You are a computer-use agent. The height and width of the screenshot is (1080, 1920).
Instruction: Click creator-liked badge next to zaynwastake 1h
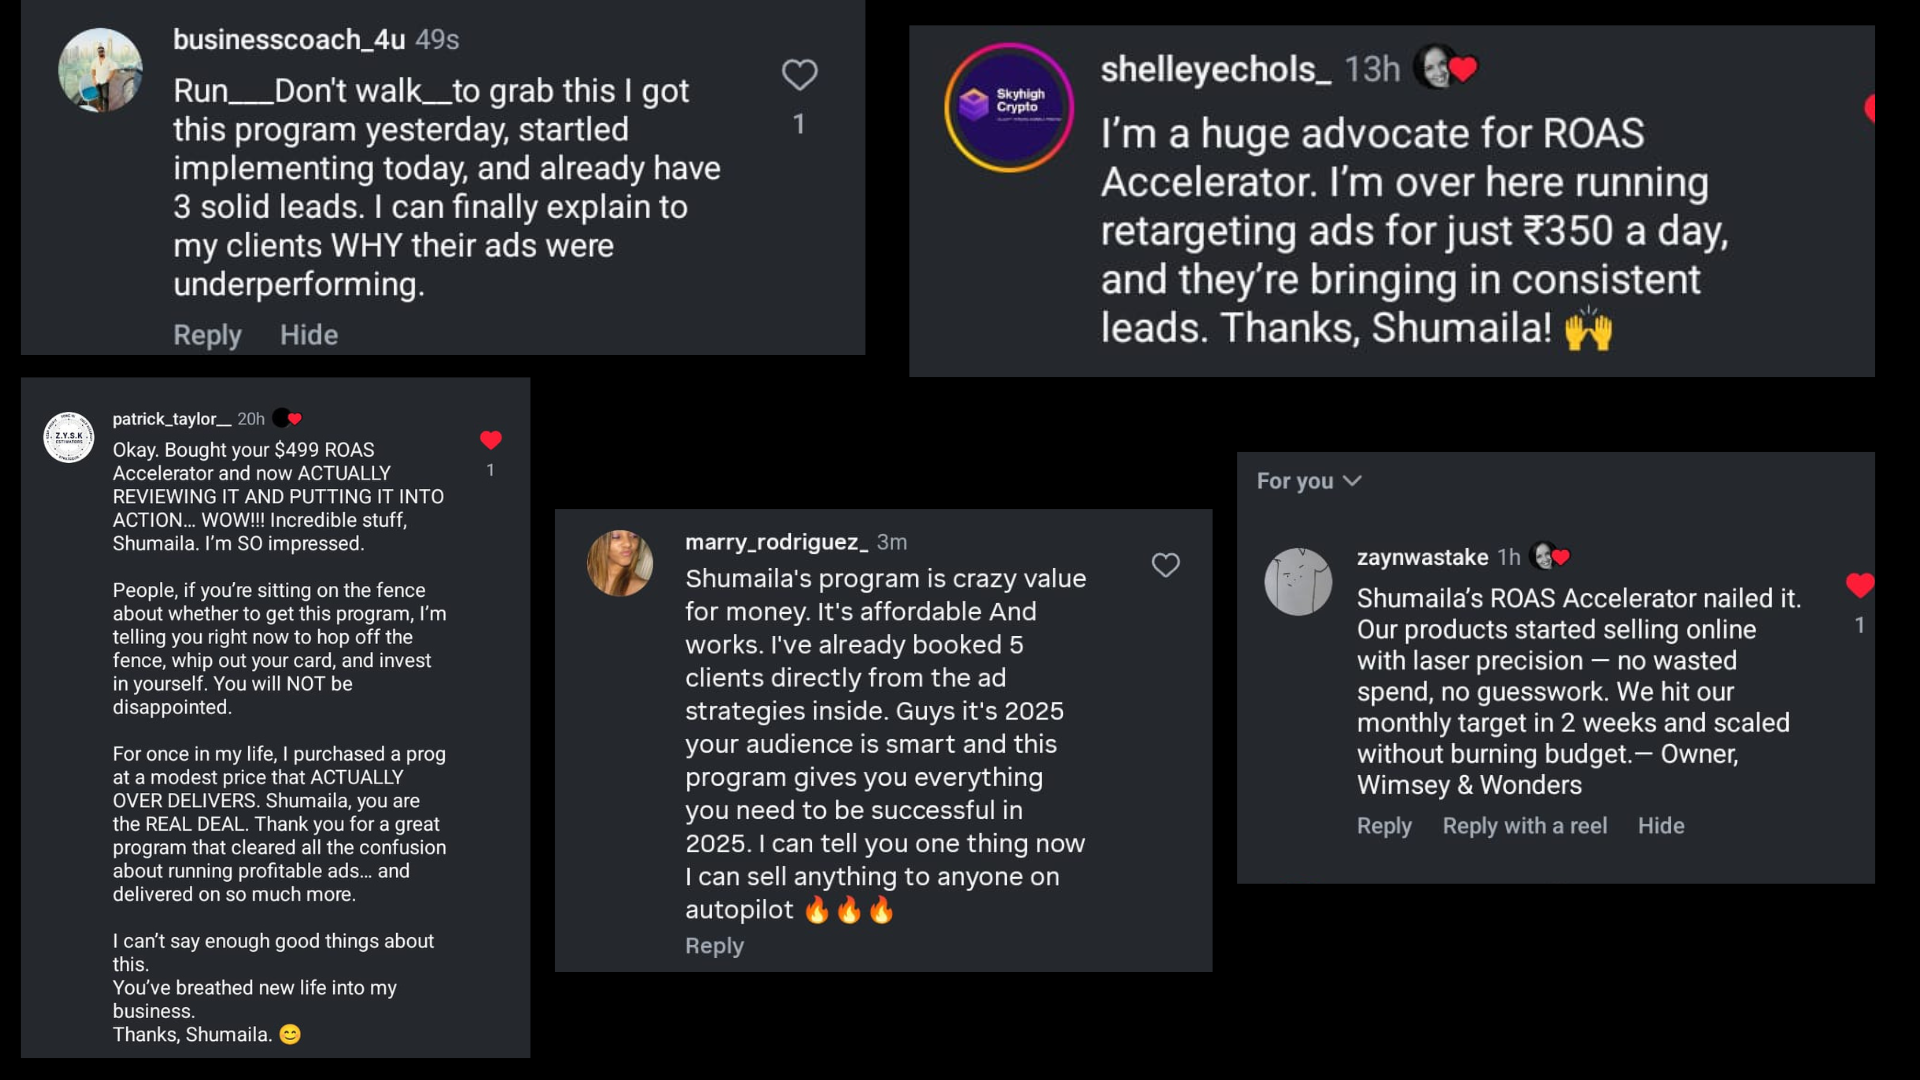click(1549, 556)
